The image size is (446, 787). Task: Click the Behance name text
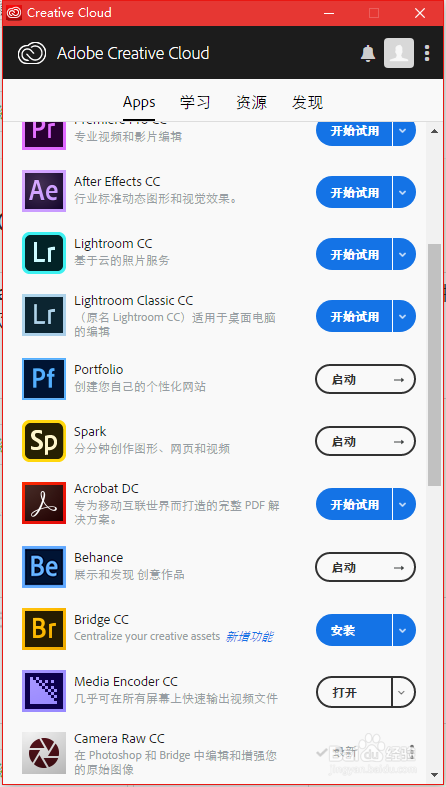coord(99,558)
